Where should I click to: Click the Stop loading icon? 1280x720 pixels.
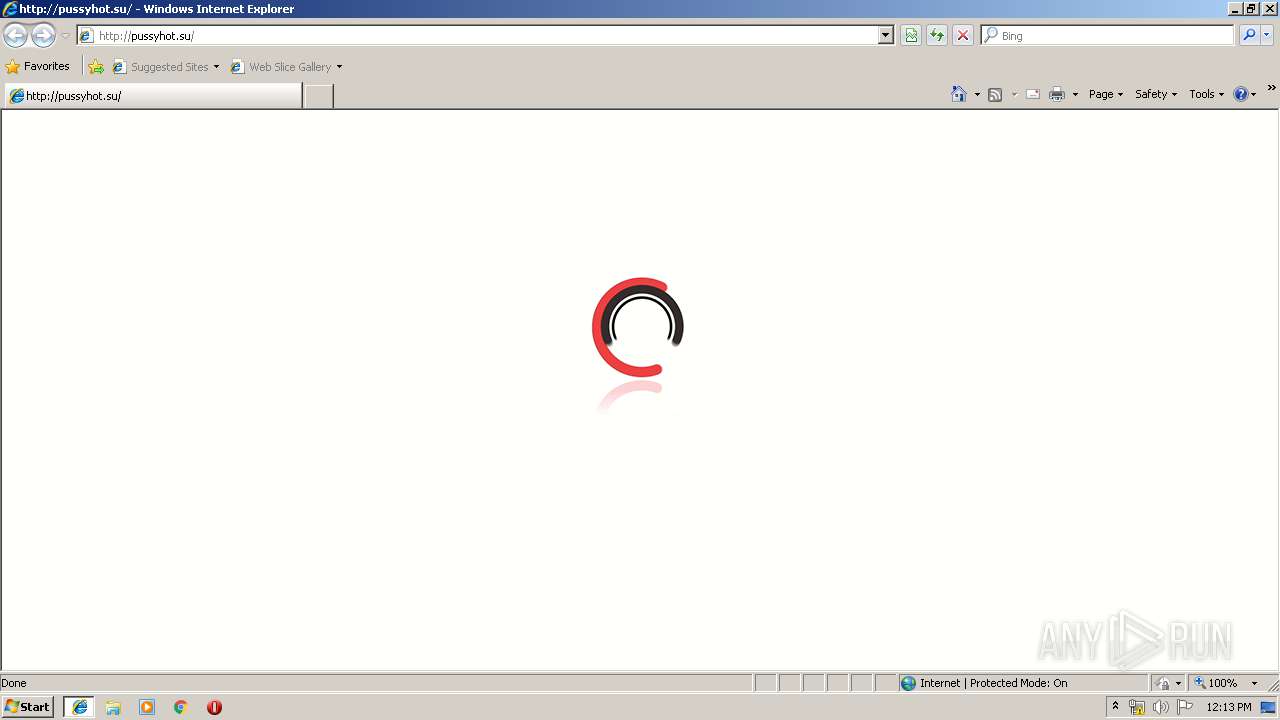(963, 36)
